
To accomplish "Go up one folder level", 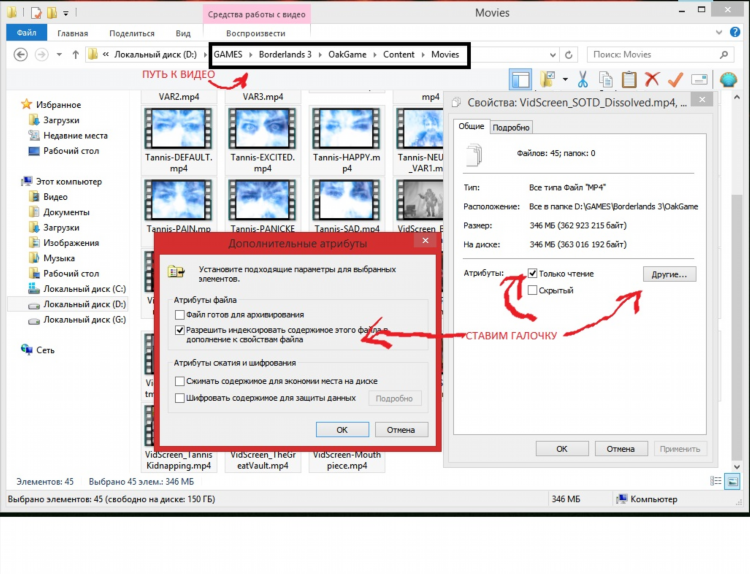I will coord(75,55).
